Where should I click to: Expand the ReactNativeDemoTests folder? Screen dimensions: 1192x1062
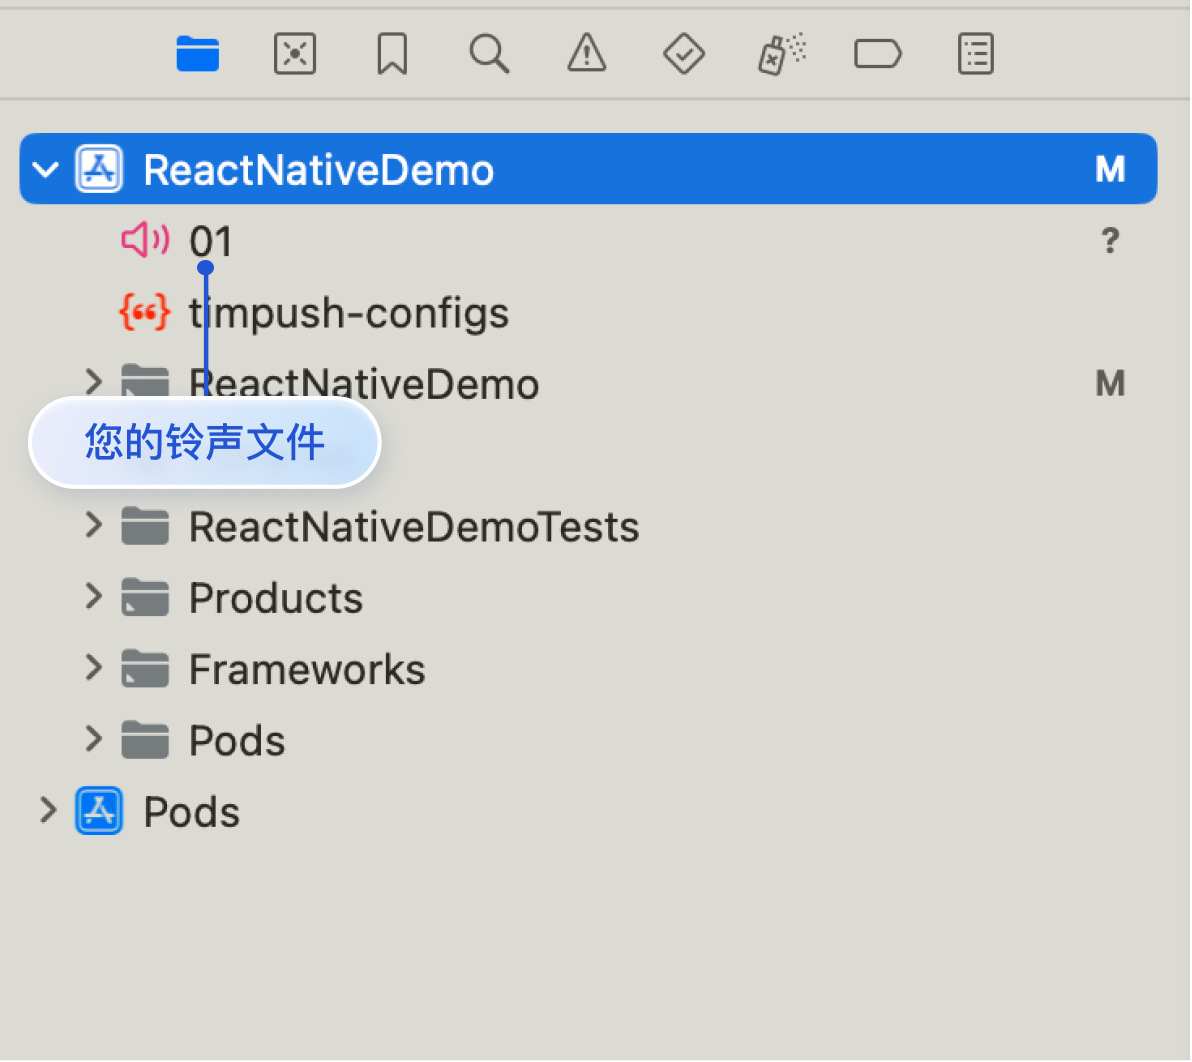click(94, 525)
